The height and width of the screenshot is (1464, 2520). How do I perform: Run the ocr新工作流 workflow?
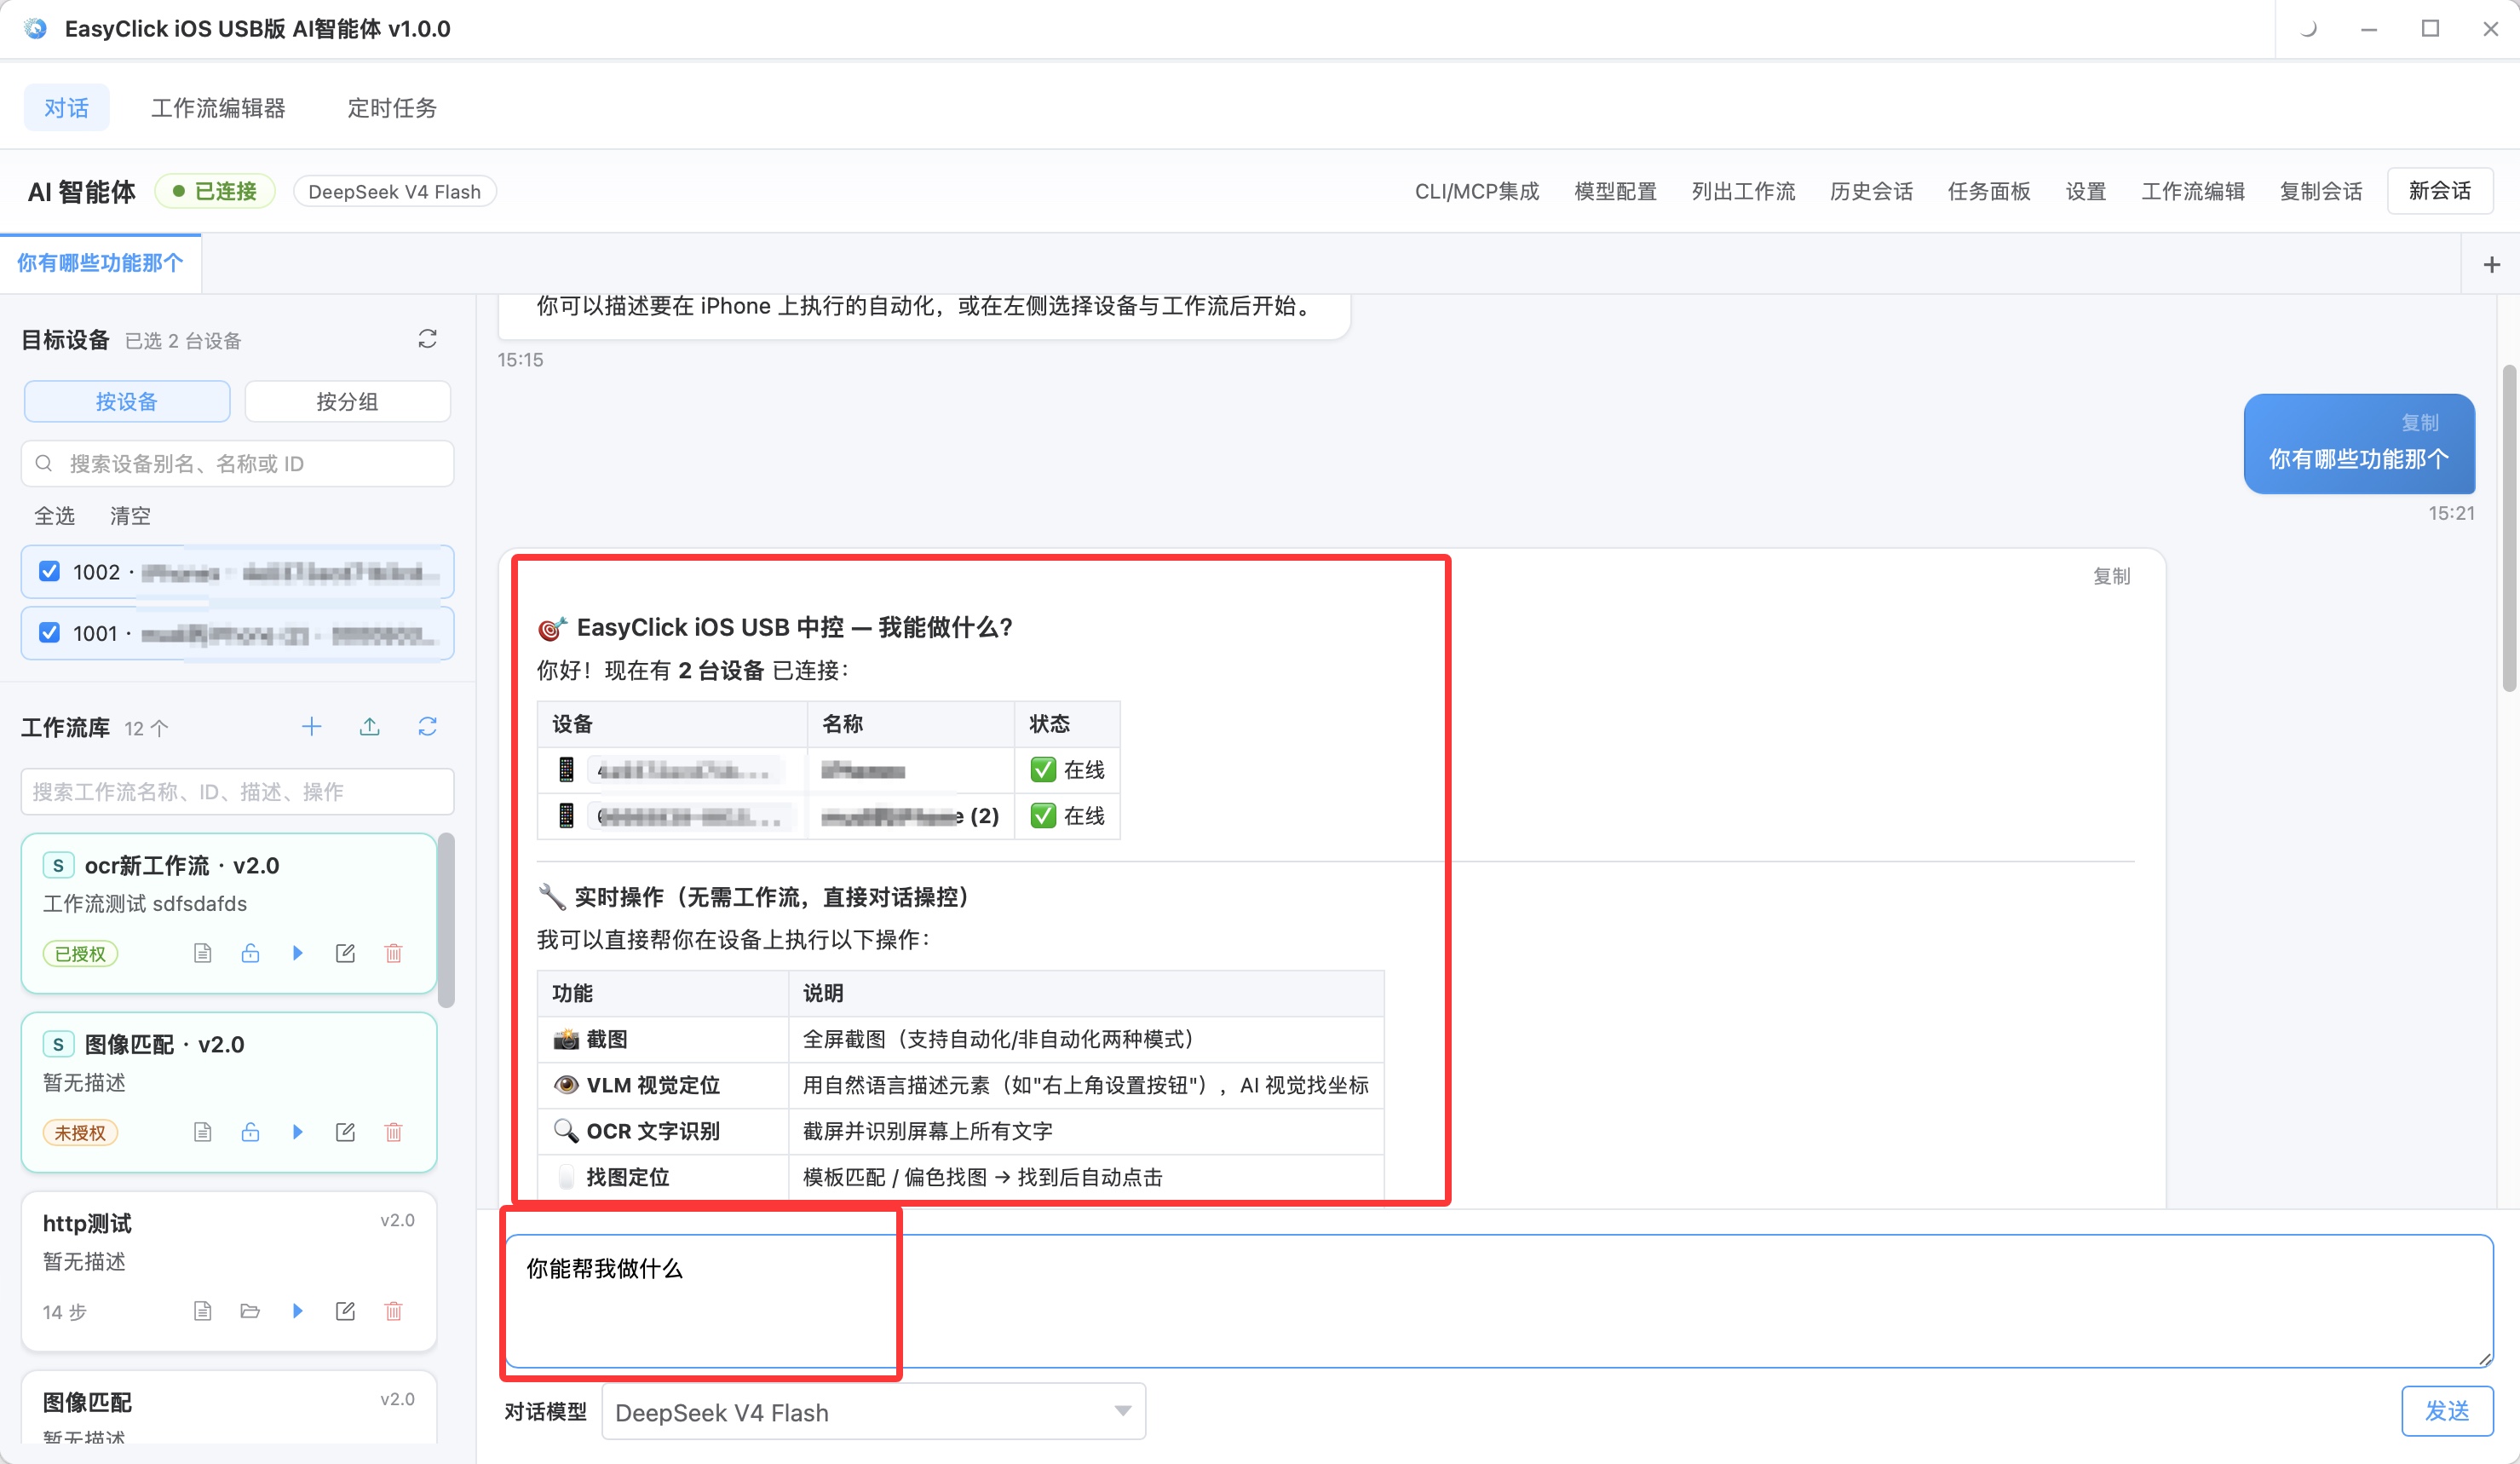(x=297, y=952)
